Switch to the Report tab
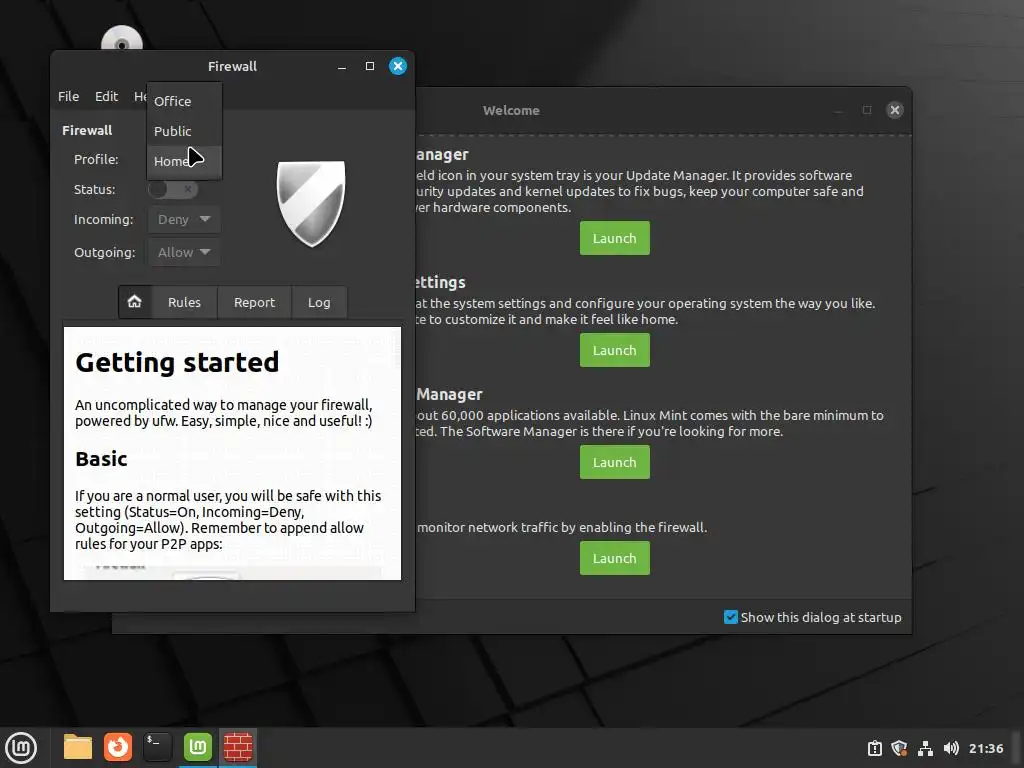The width and height of the screenshot is (1024, 768). (254, 302)
